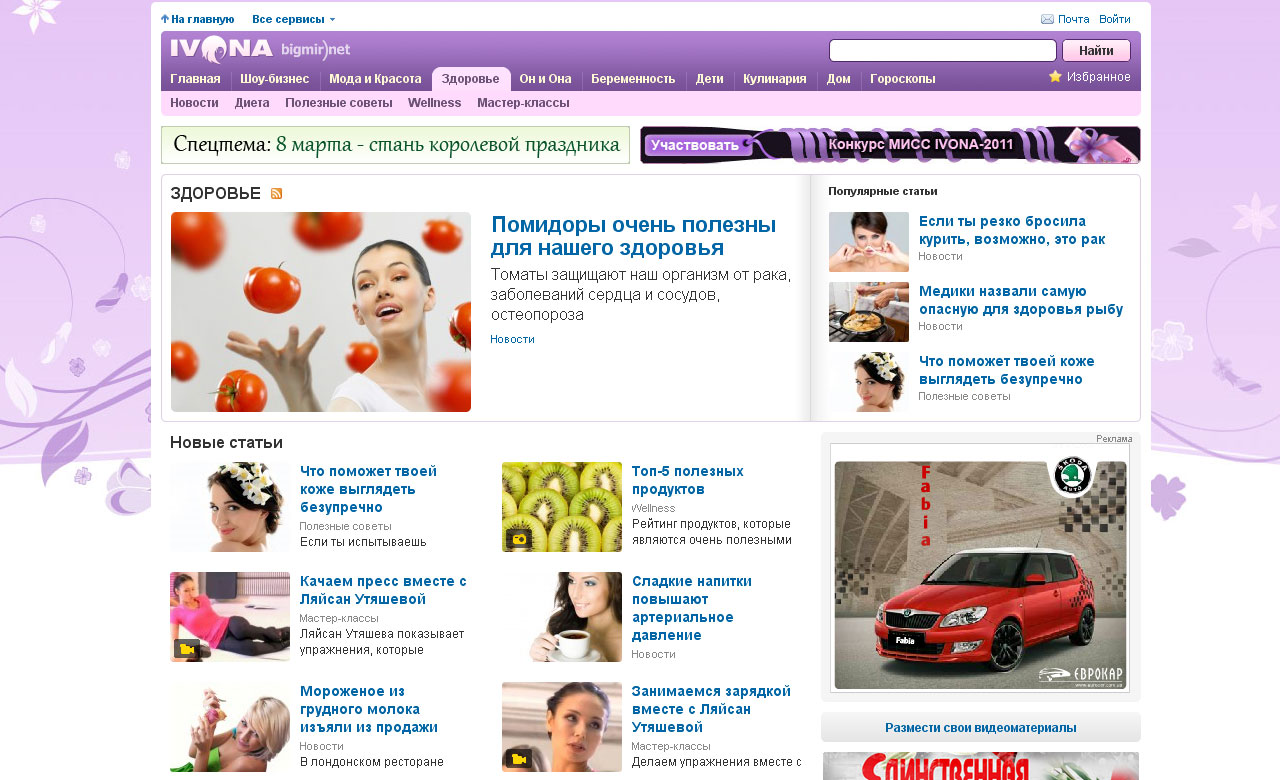Expand the Все сервисы dropdown
Viewport: 1280px width, 780px height.
click(x=293, y=19)
